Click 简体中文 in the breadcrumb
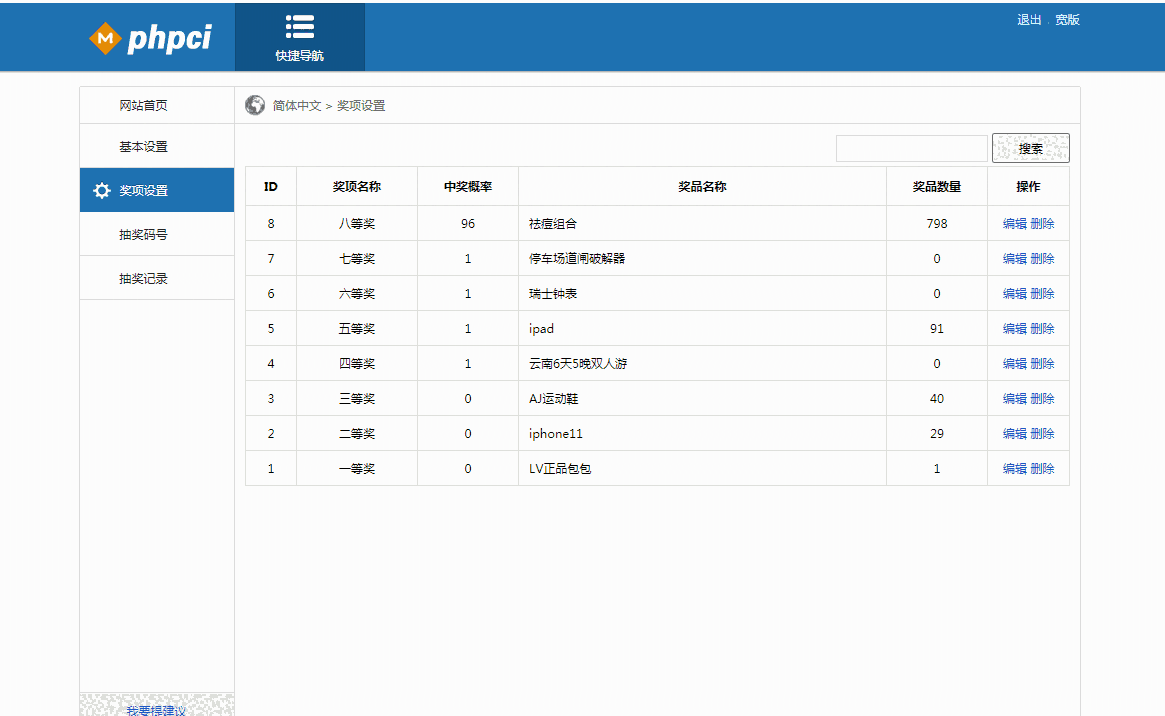The height and width of the screenshot is (716, 1165). tap(297, 106)
